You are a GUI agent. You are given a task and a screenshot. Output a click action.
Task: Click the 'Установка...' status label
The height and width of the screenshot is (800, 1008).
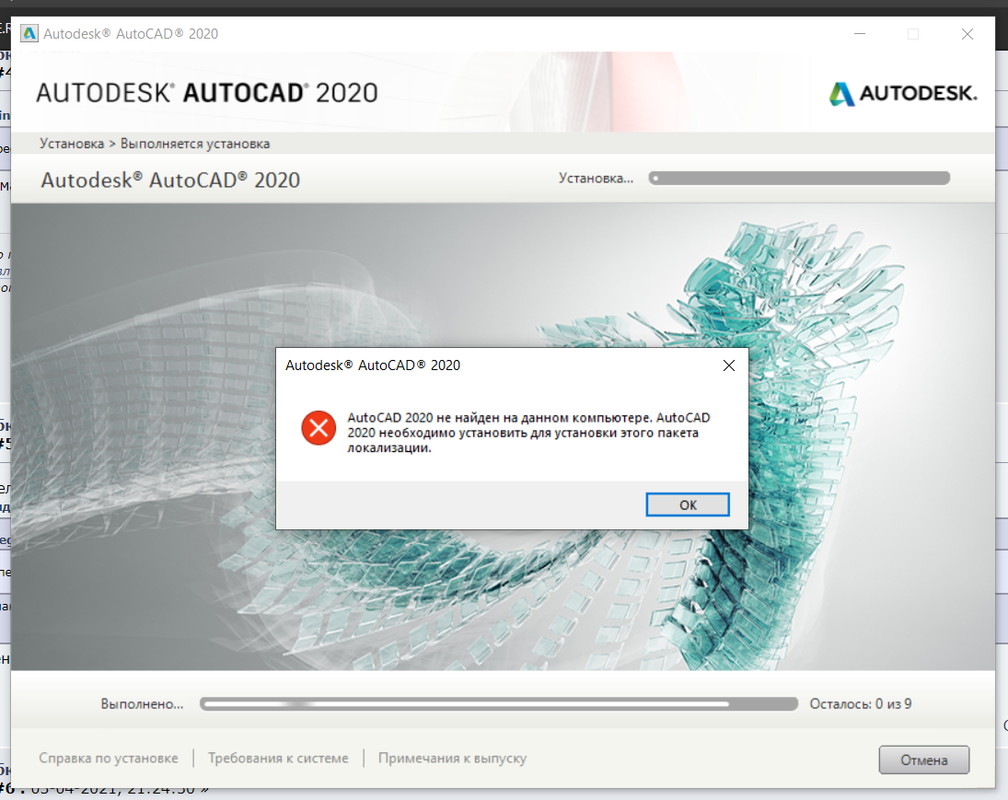point(596,178)
